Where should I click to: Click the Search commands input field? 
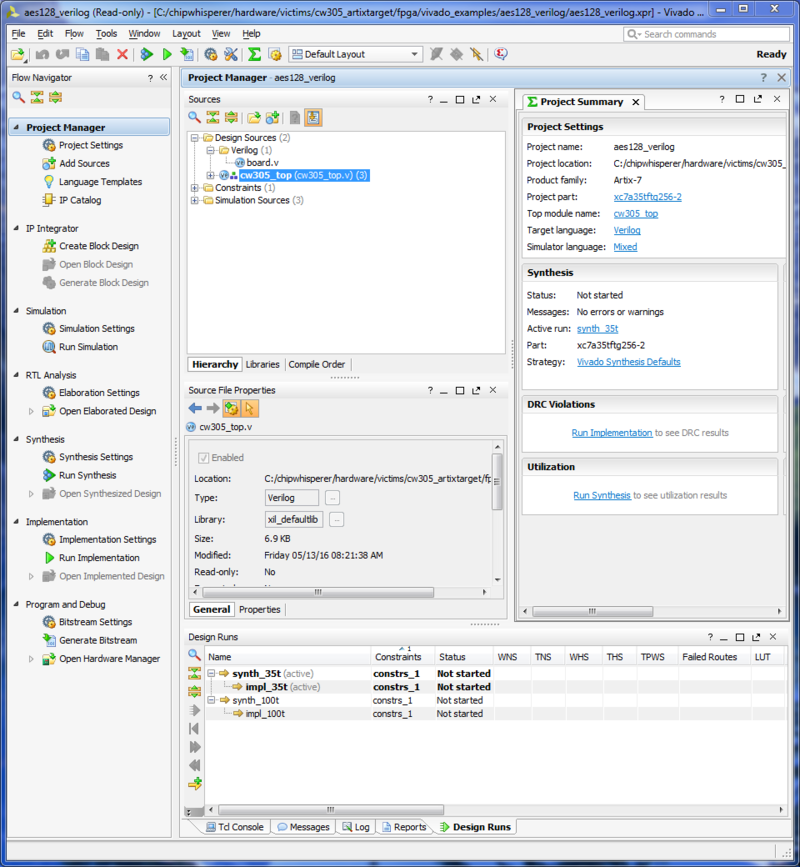[x=706, y=34]
